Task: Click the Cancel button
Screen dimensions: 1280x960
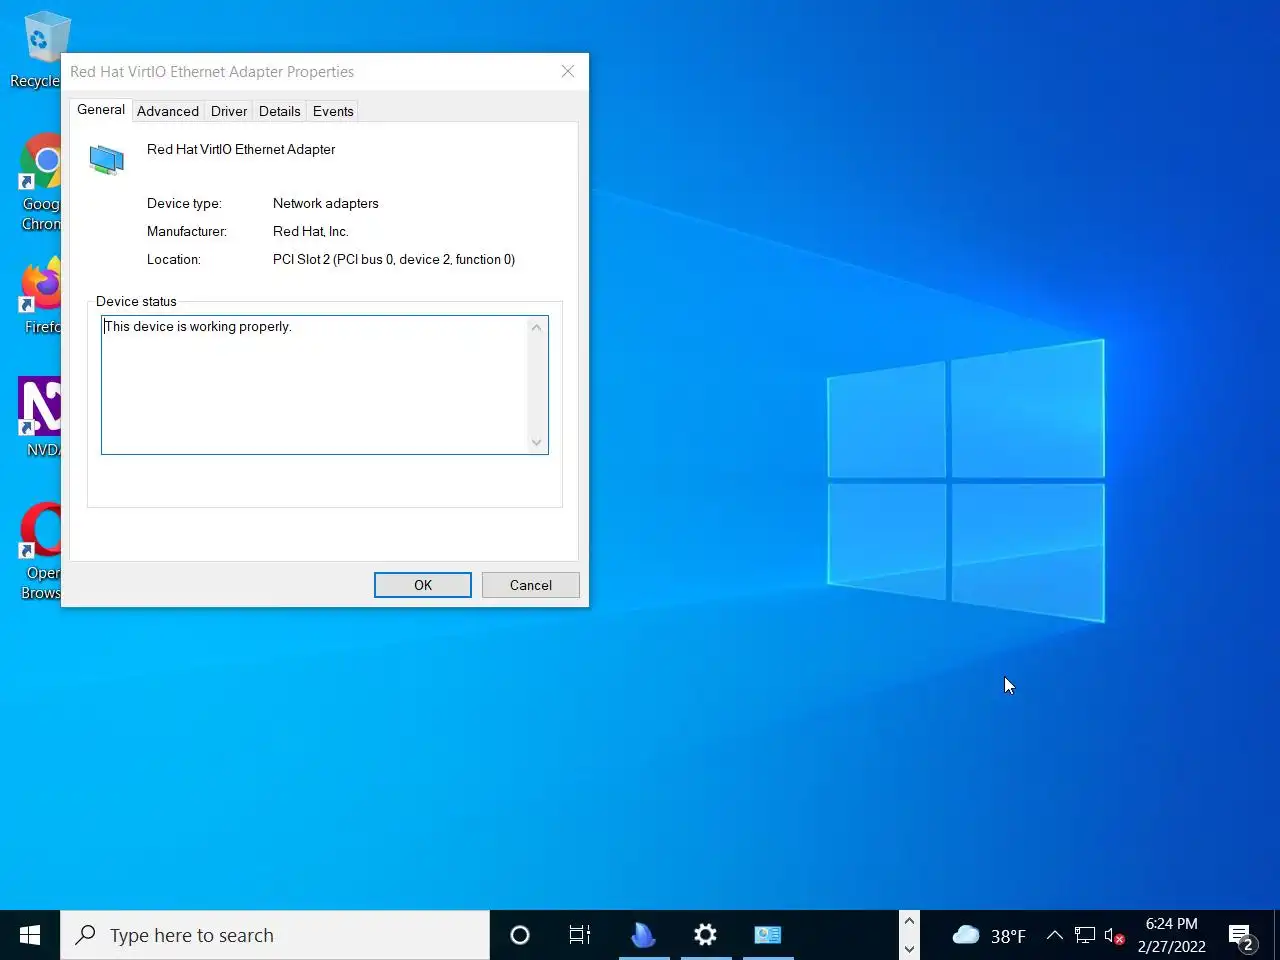Action: (x=530, y=585)
